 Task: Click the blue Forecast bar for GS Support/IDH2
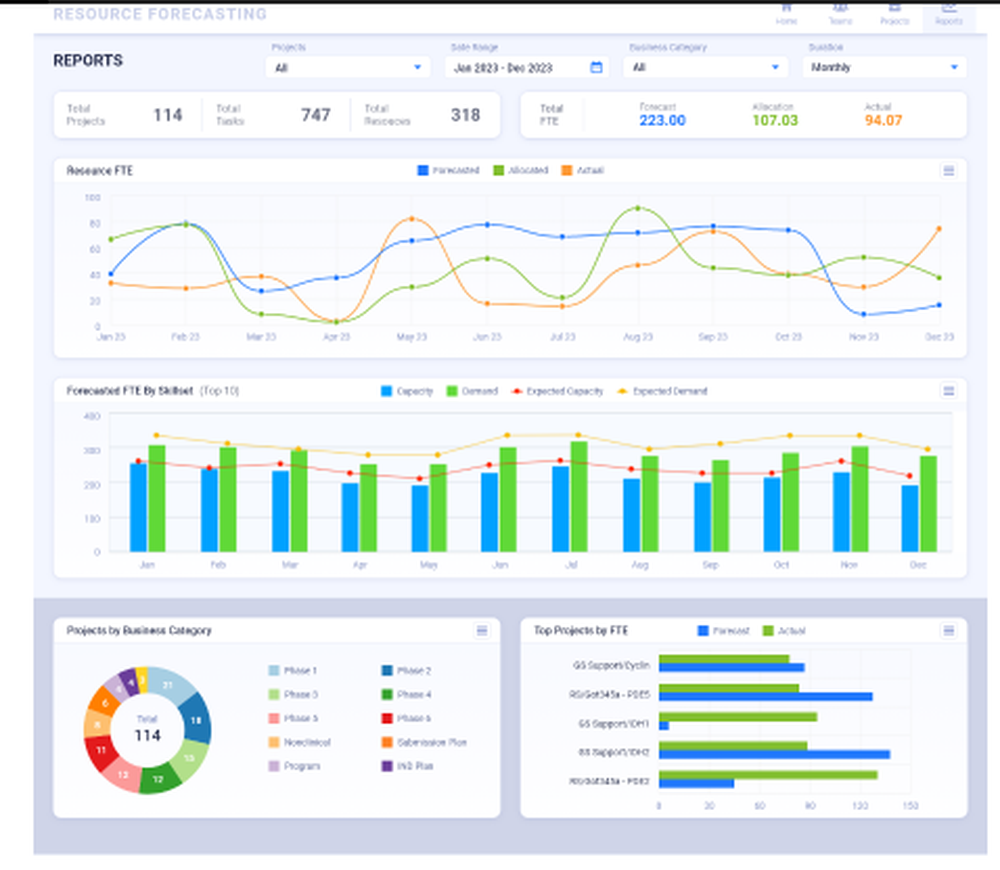[x=774, y=755]
